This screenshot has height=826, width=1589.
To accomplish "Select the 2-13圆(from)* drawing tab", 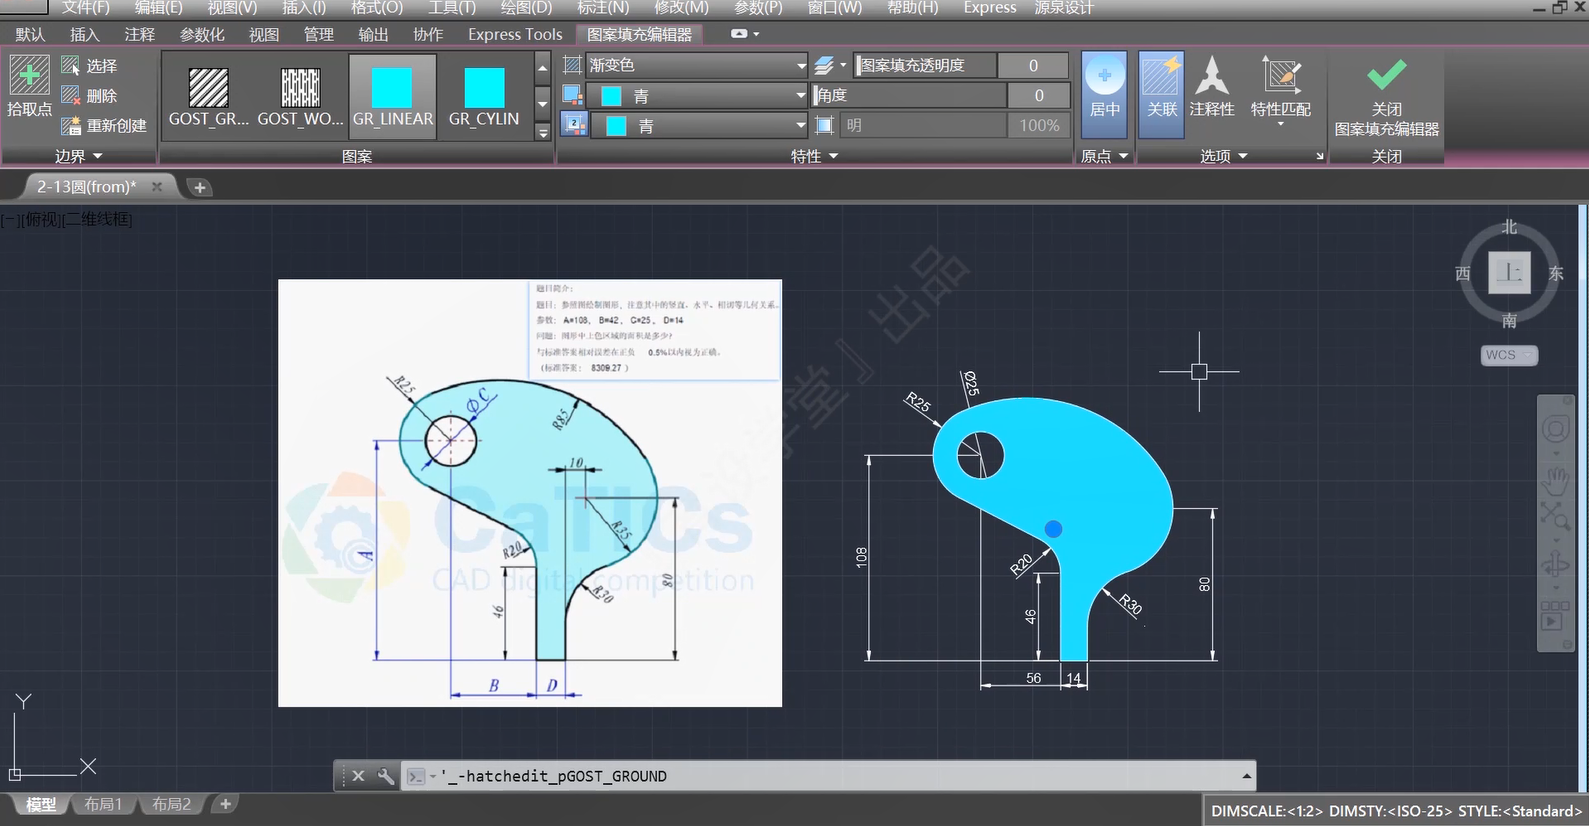I will 86,187.
